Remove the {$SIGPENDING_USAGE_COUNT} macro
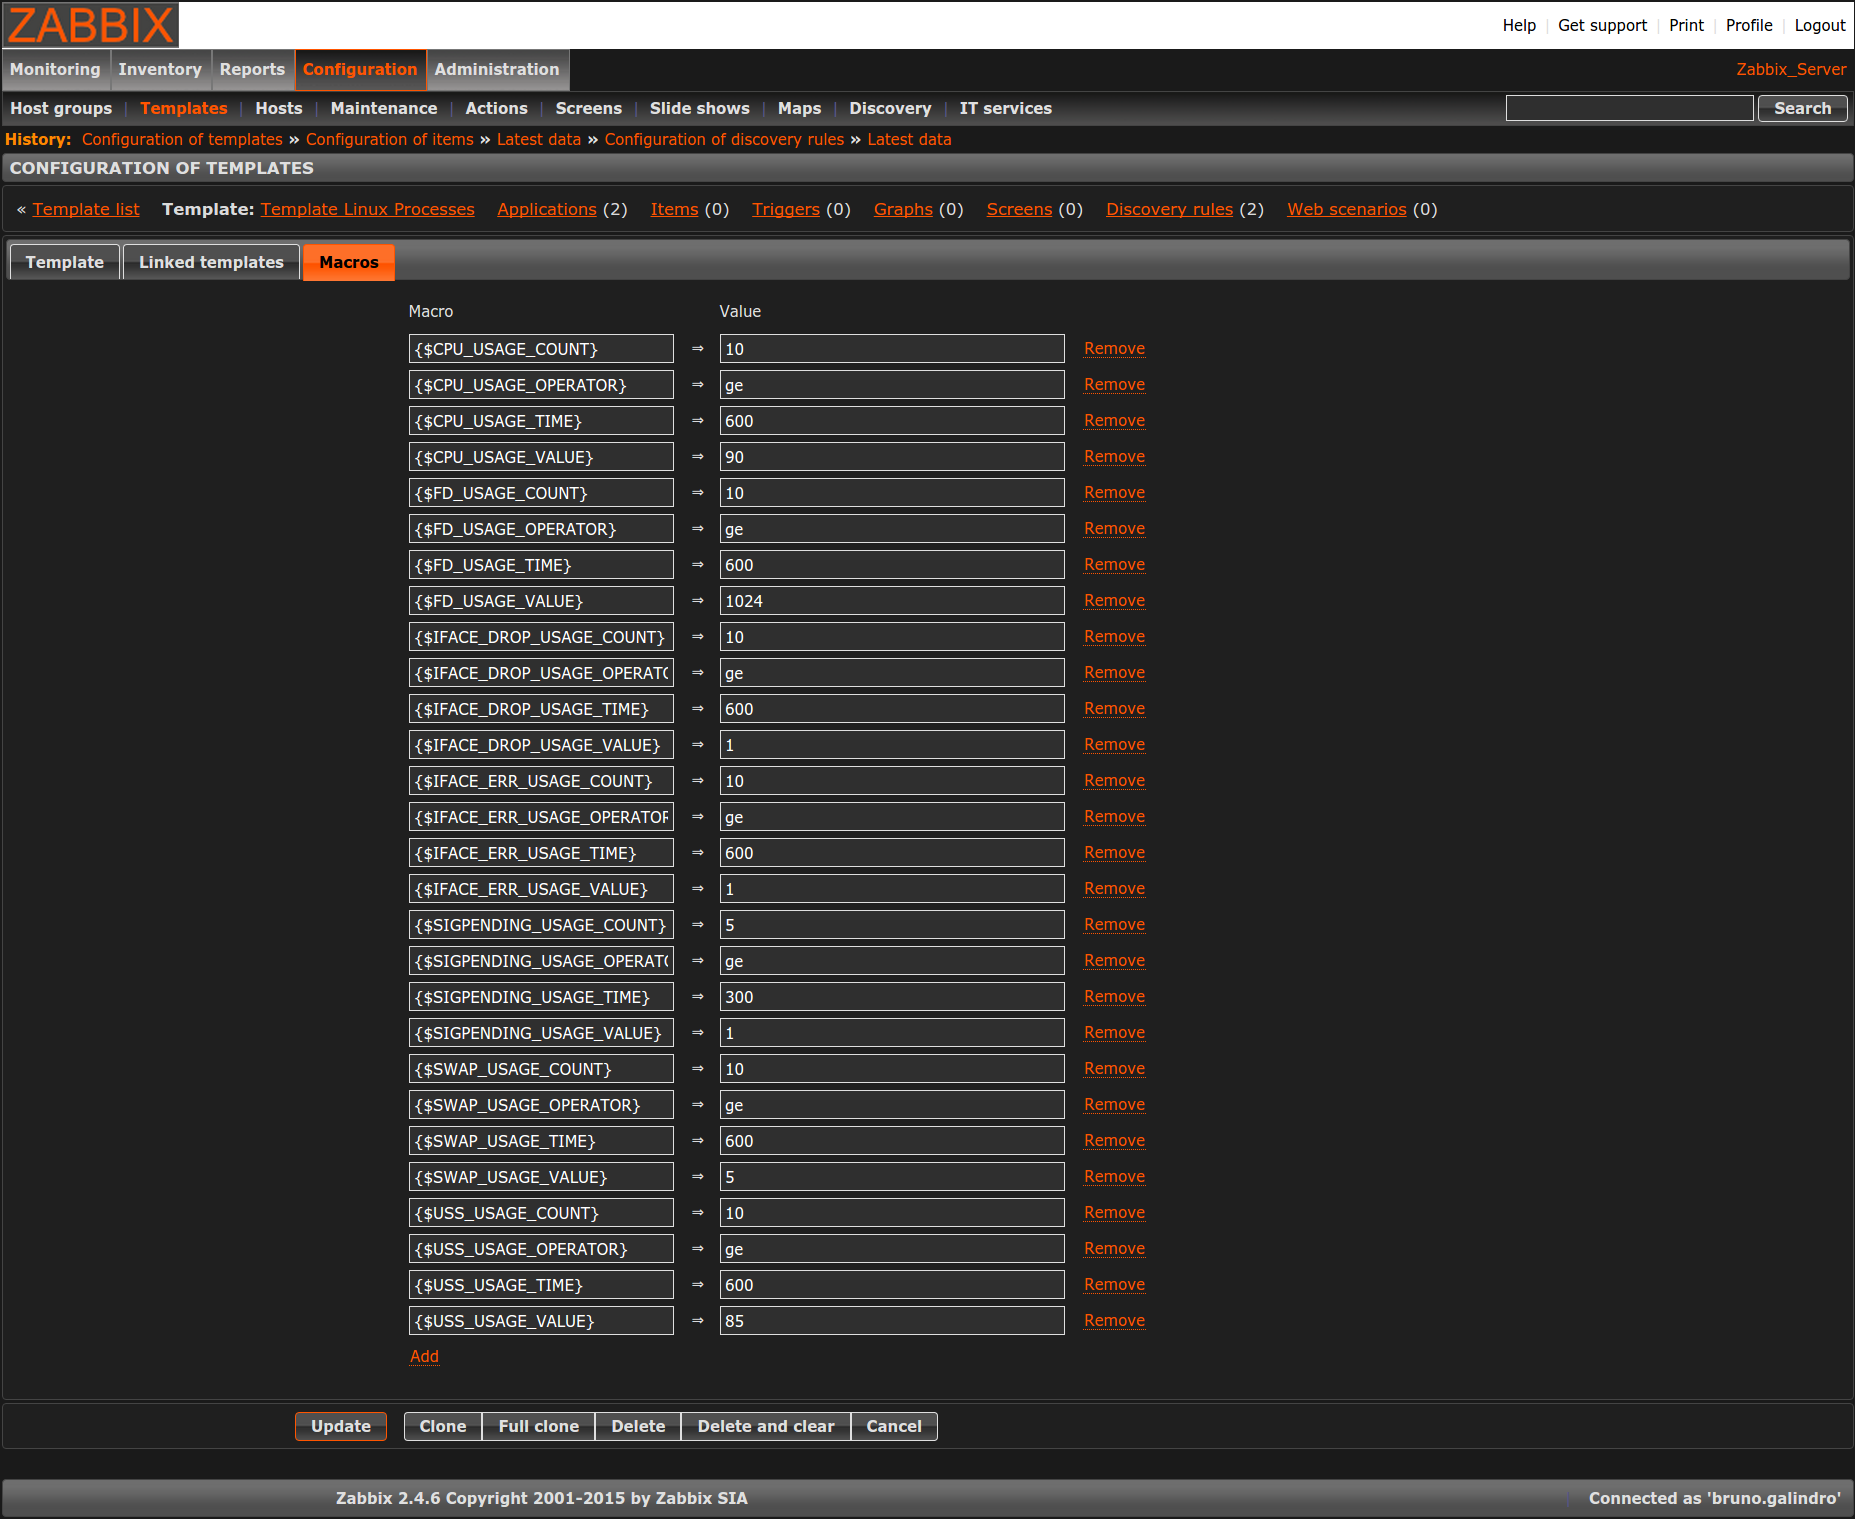This screenshot has height=1519, width=1855. point(1114,924)
